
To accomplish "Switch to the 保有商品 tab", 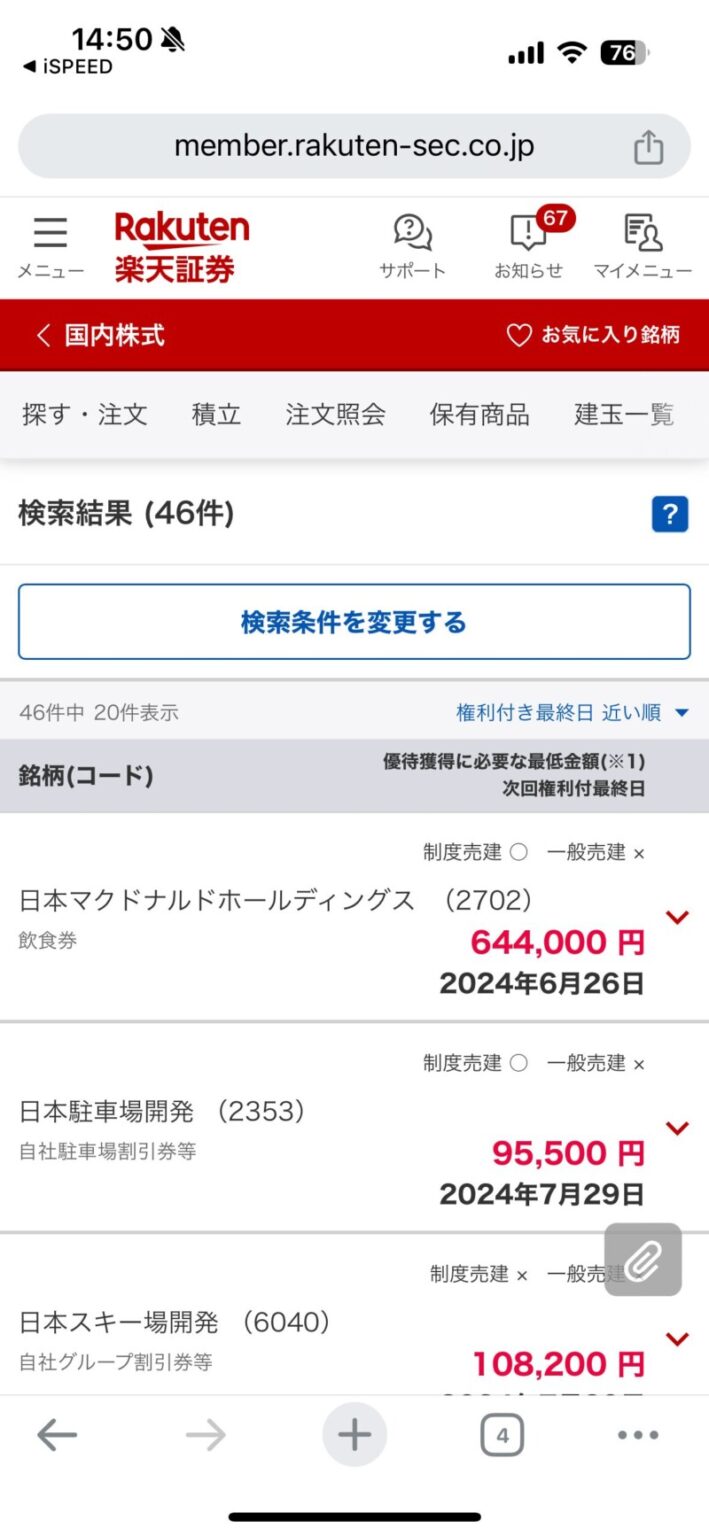I will 480,415.
